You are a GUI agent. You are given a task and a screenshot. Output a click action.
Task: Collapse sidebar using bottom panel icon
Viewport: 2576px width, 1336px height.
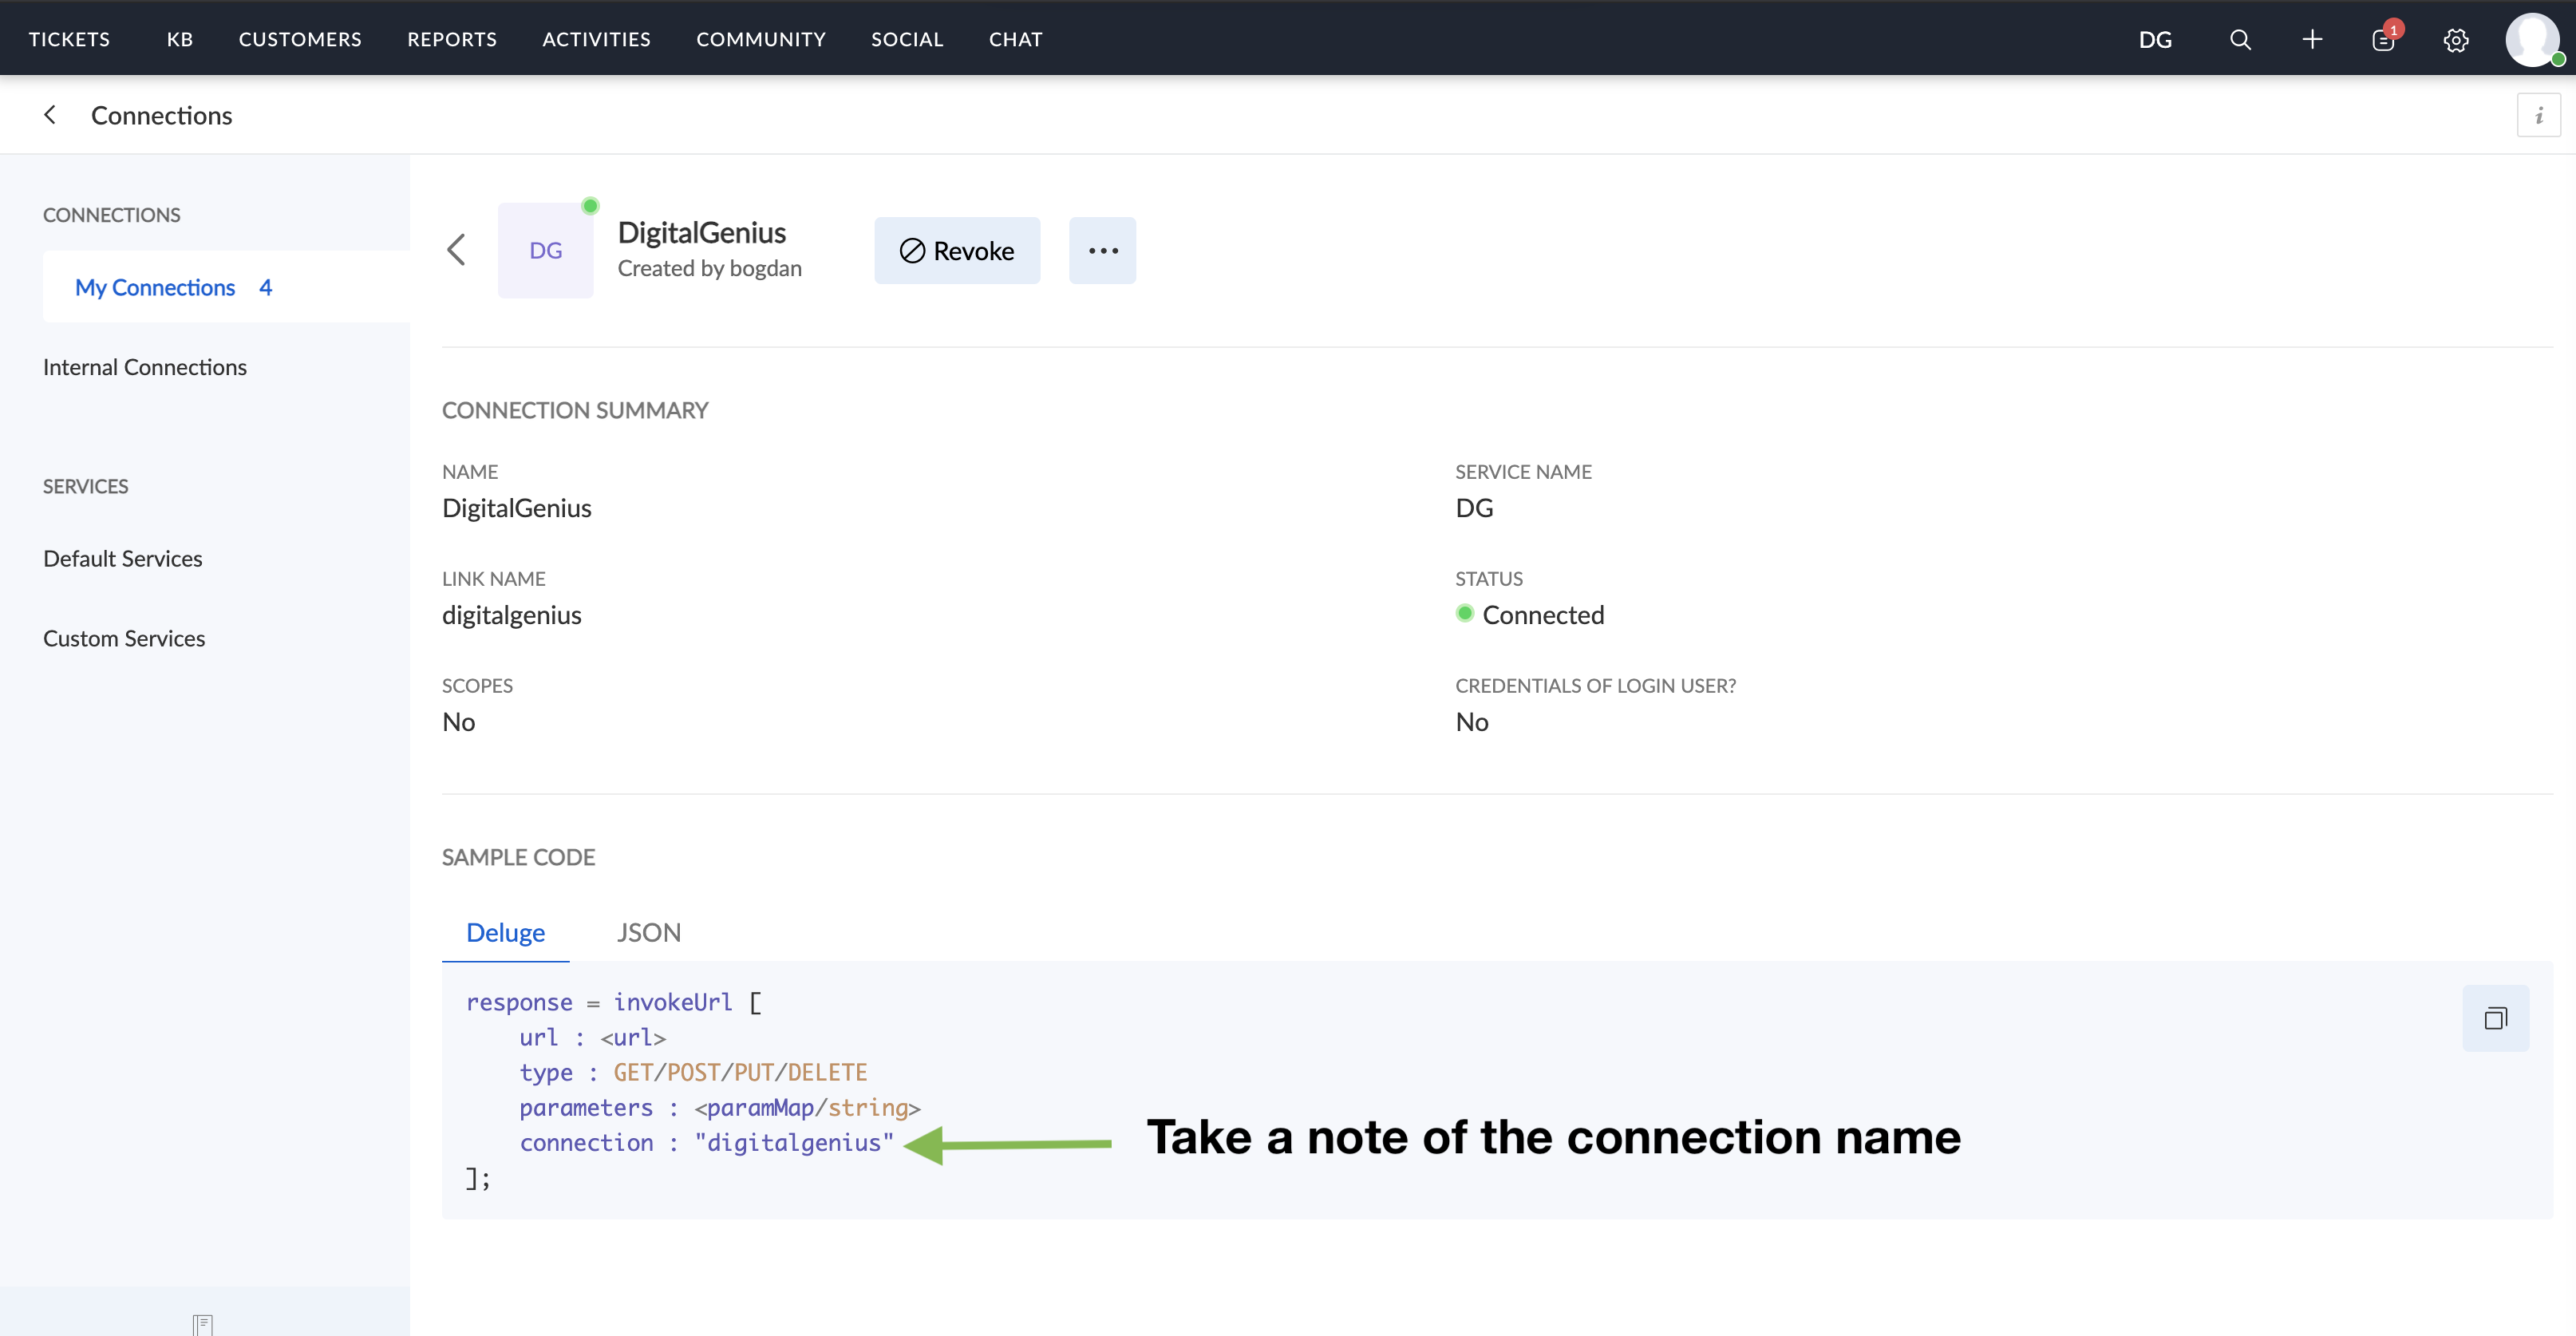(x=203, y=1324)
